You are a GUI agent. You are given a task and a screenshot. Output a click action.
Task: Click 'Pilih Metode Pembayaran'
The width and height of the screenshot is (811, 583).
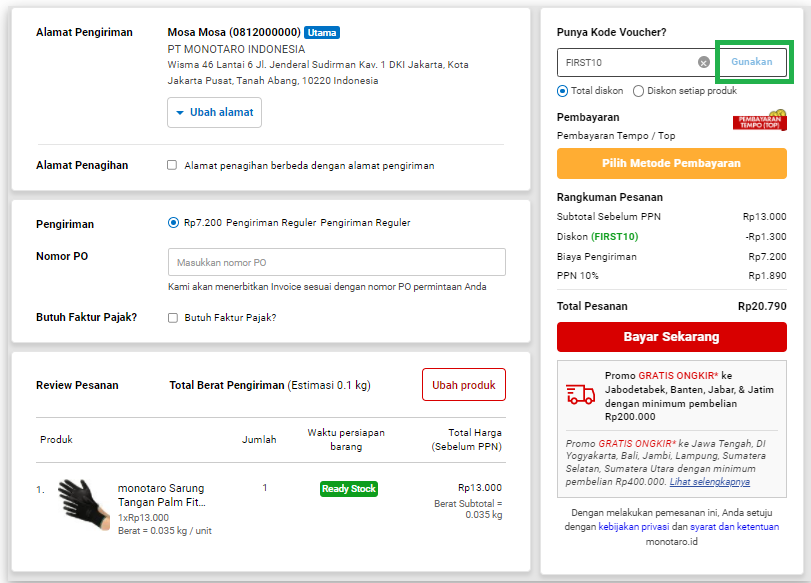pos(671,163)
